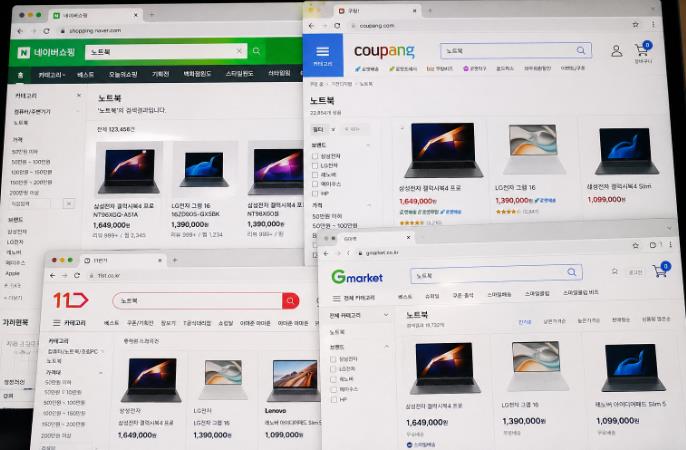Go back in the Coupang window

(x=312, y=26)
